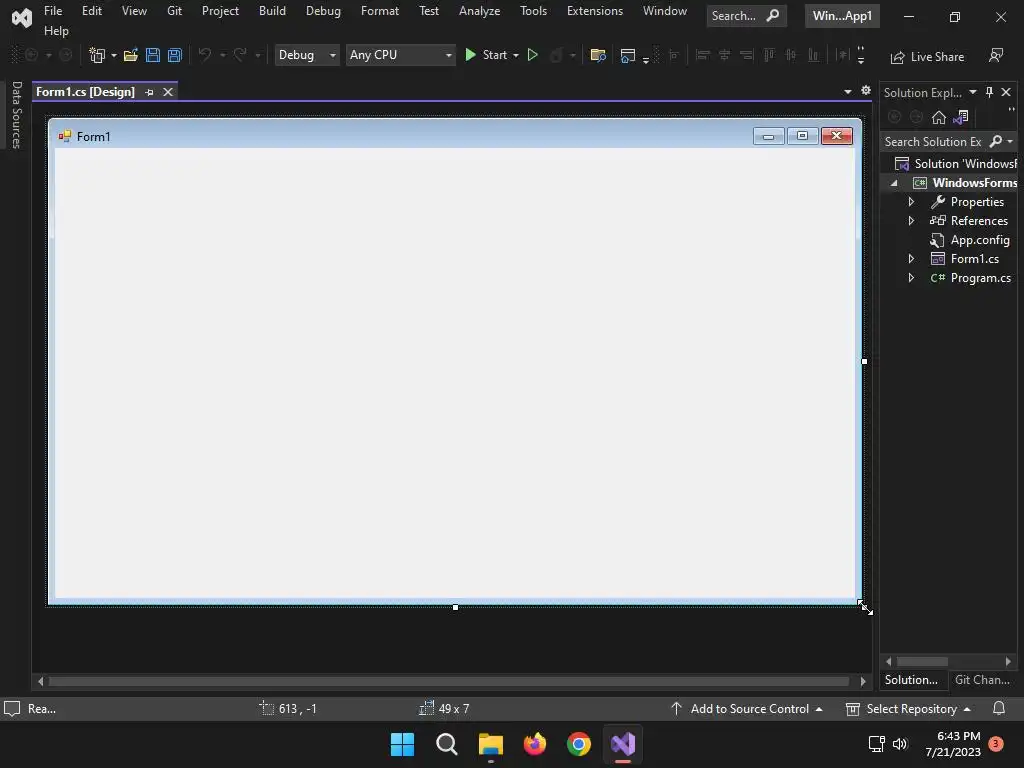This screenshot has width=1024, height=768.
Task: Click the Search Solution Explorer input field
Action: click(x=933, y=142)
